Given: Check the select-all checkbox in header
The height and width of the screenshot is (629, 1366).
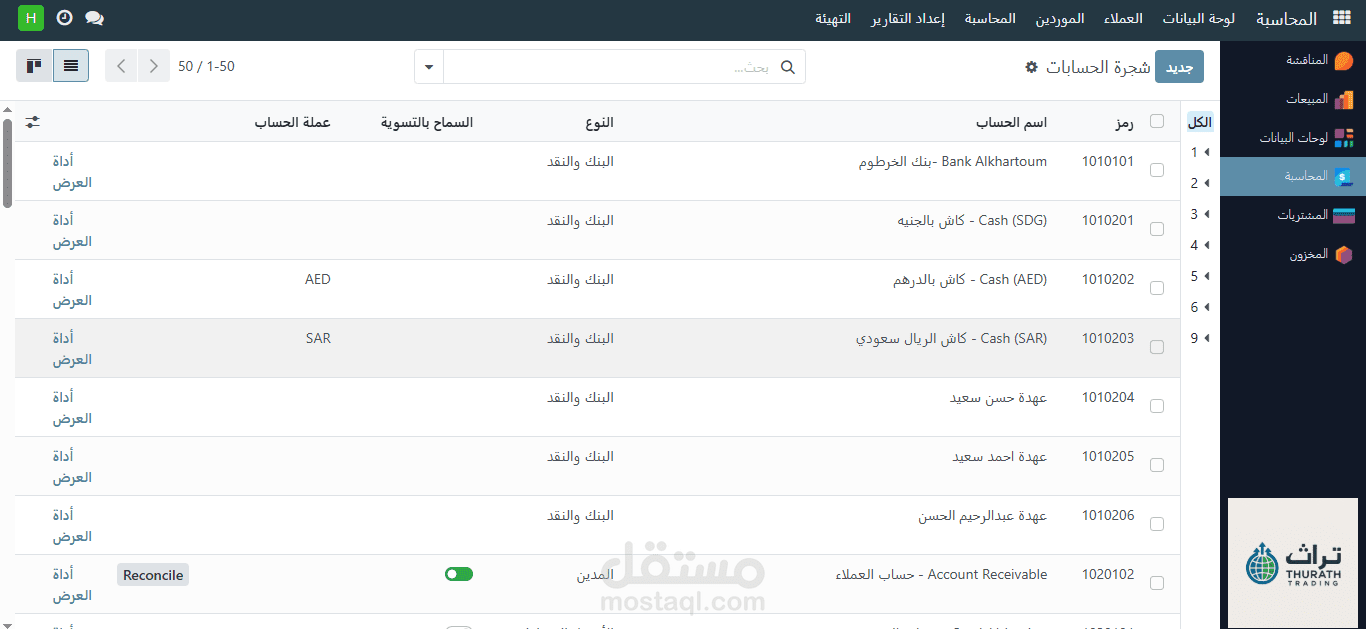Looking at the screenshot, I should pyautogui.click(x=1157, y=121).
